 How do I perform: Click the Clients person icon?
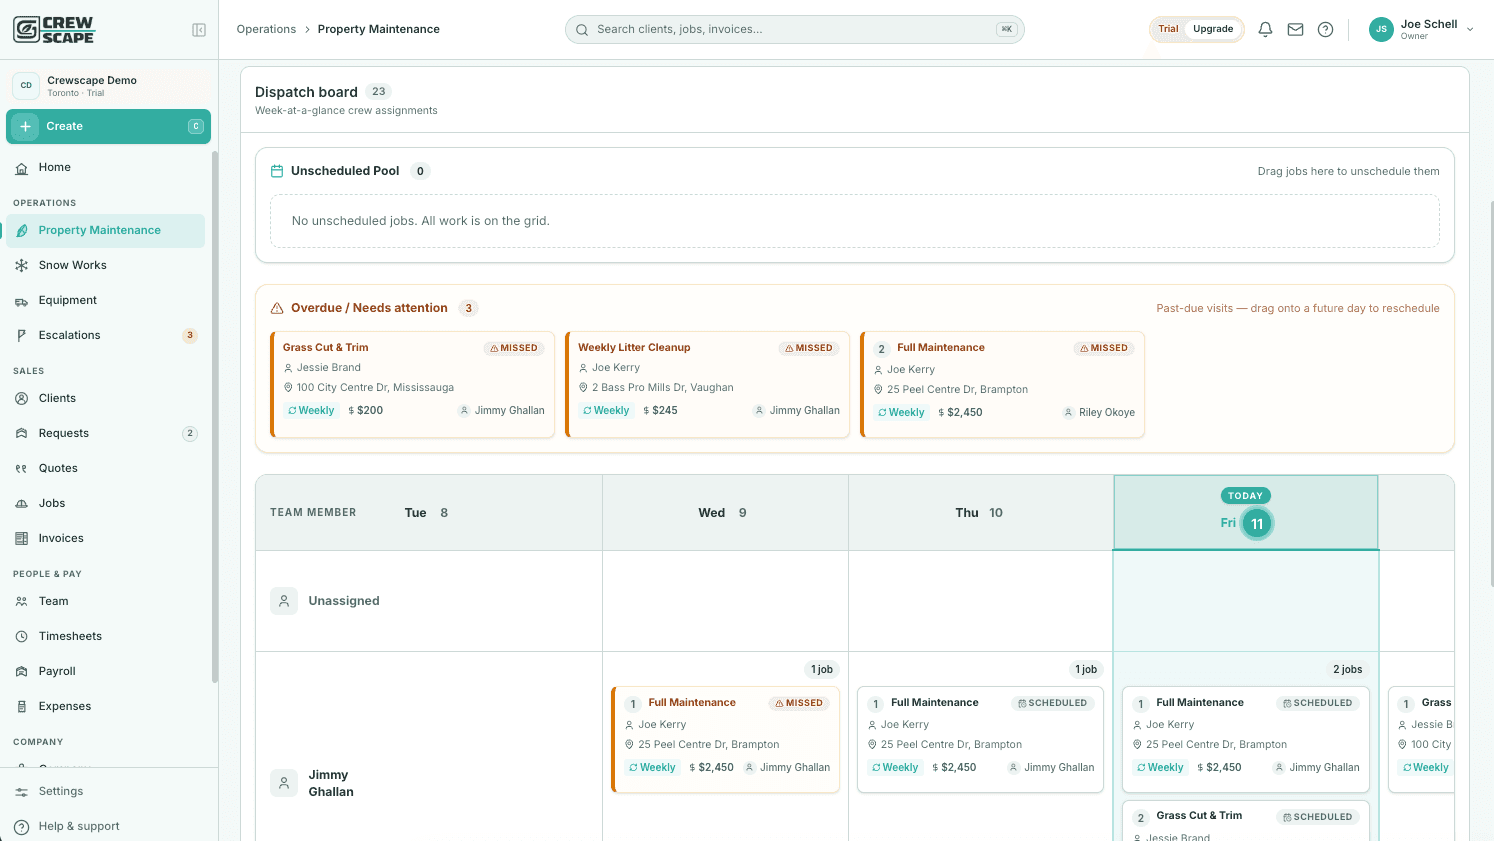[x=22, y=399]
